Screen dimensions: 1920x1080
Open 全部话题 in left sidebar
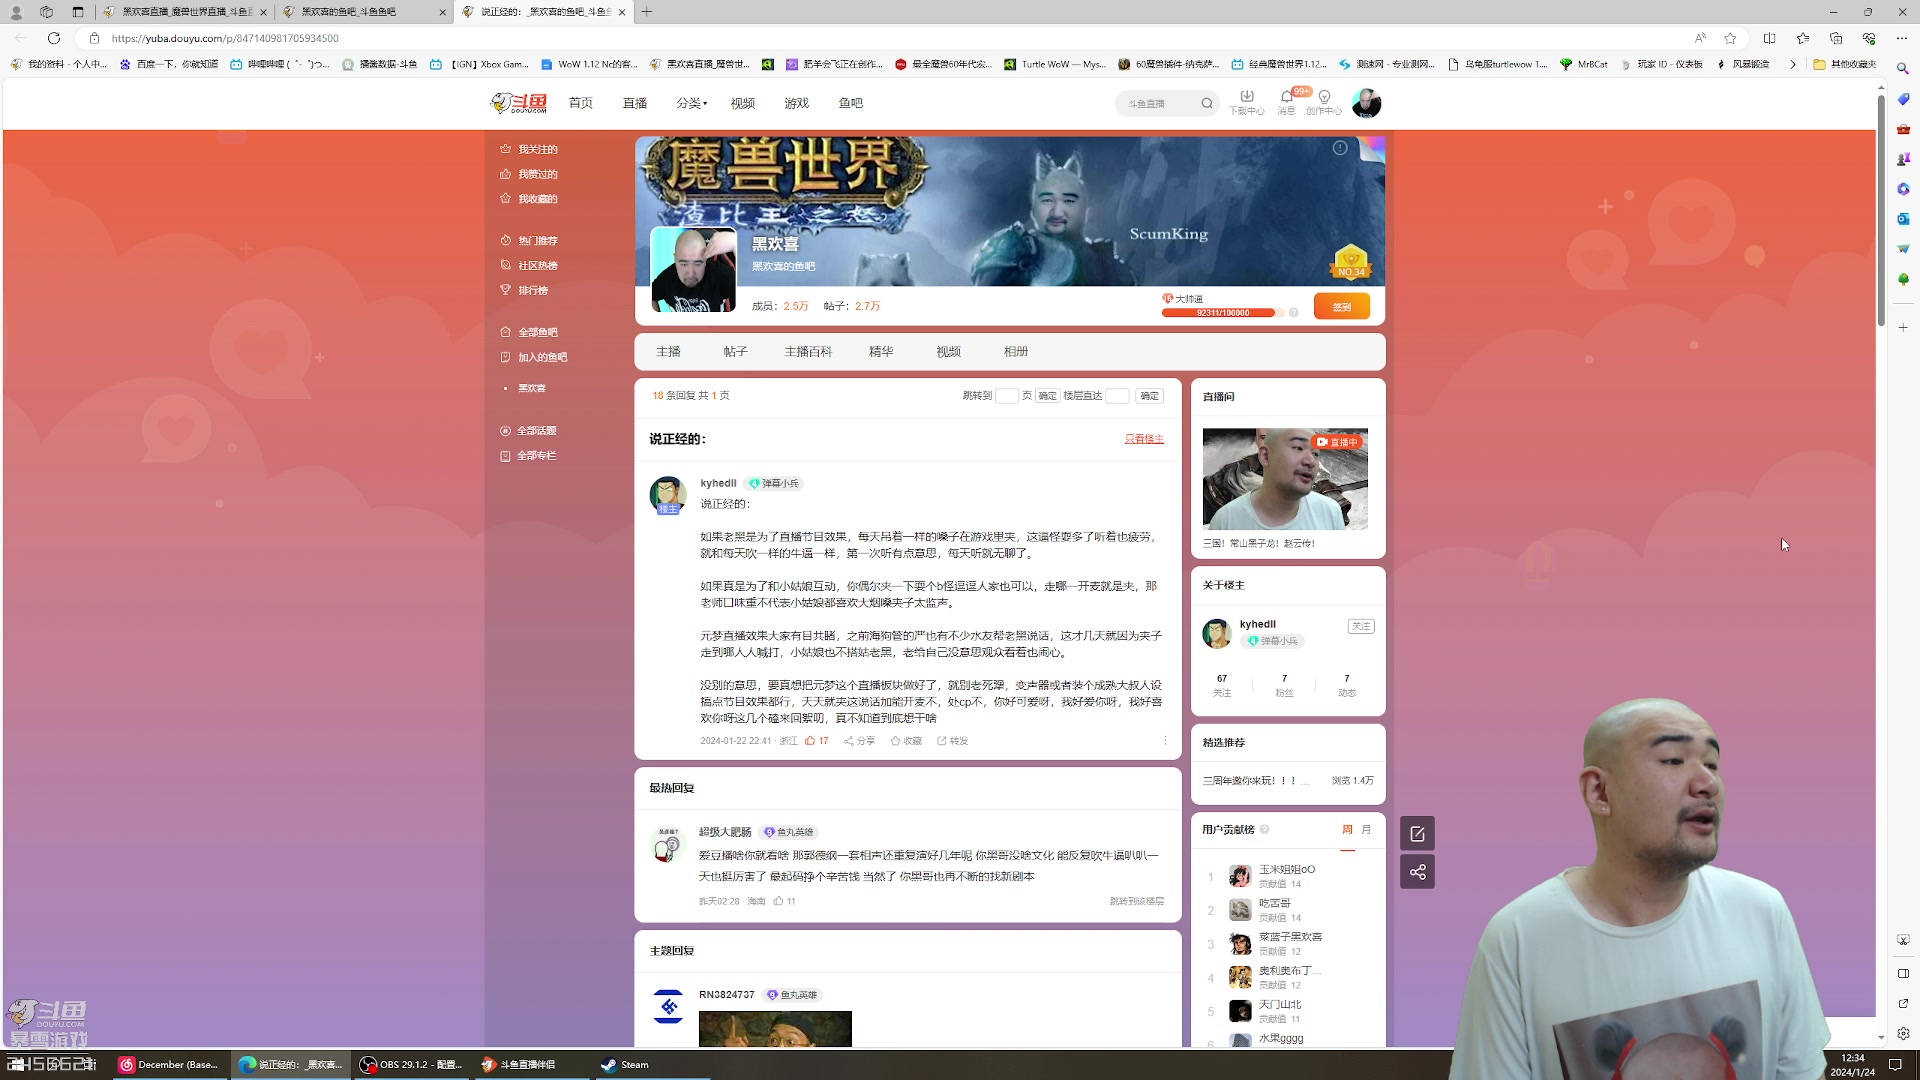coord(528,431)
